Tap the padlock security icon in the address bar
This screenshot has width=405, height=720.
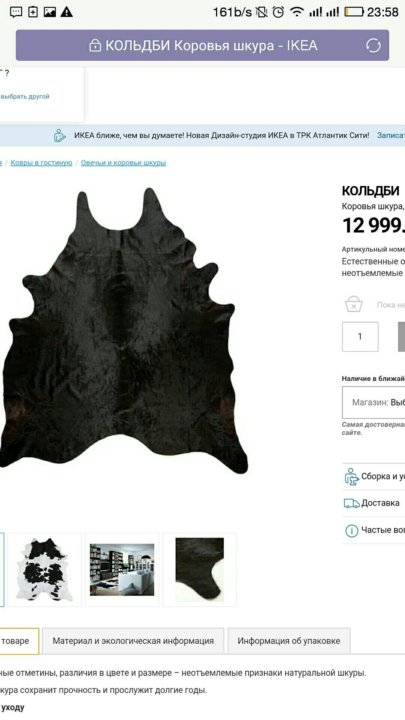click(95, 45)
